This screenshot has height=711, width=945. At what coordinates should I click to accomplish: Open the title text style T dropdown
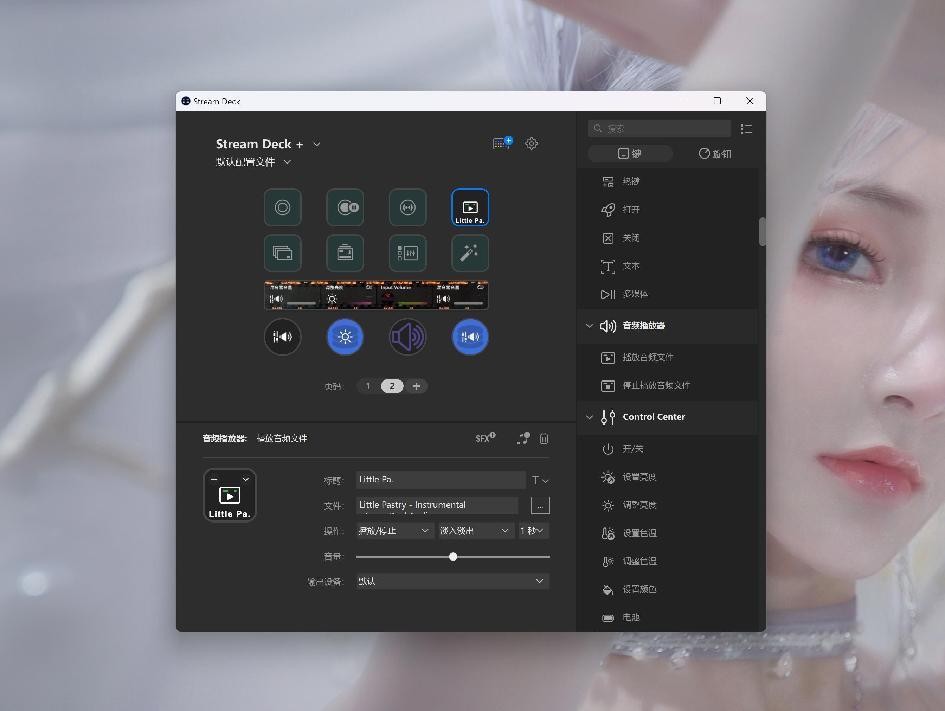[539, 480]
